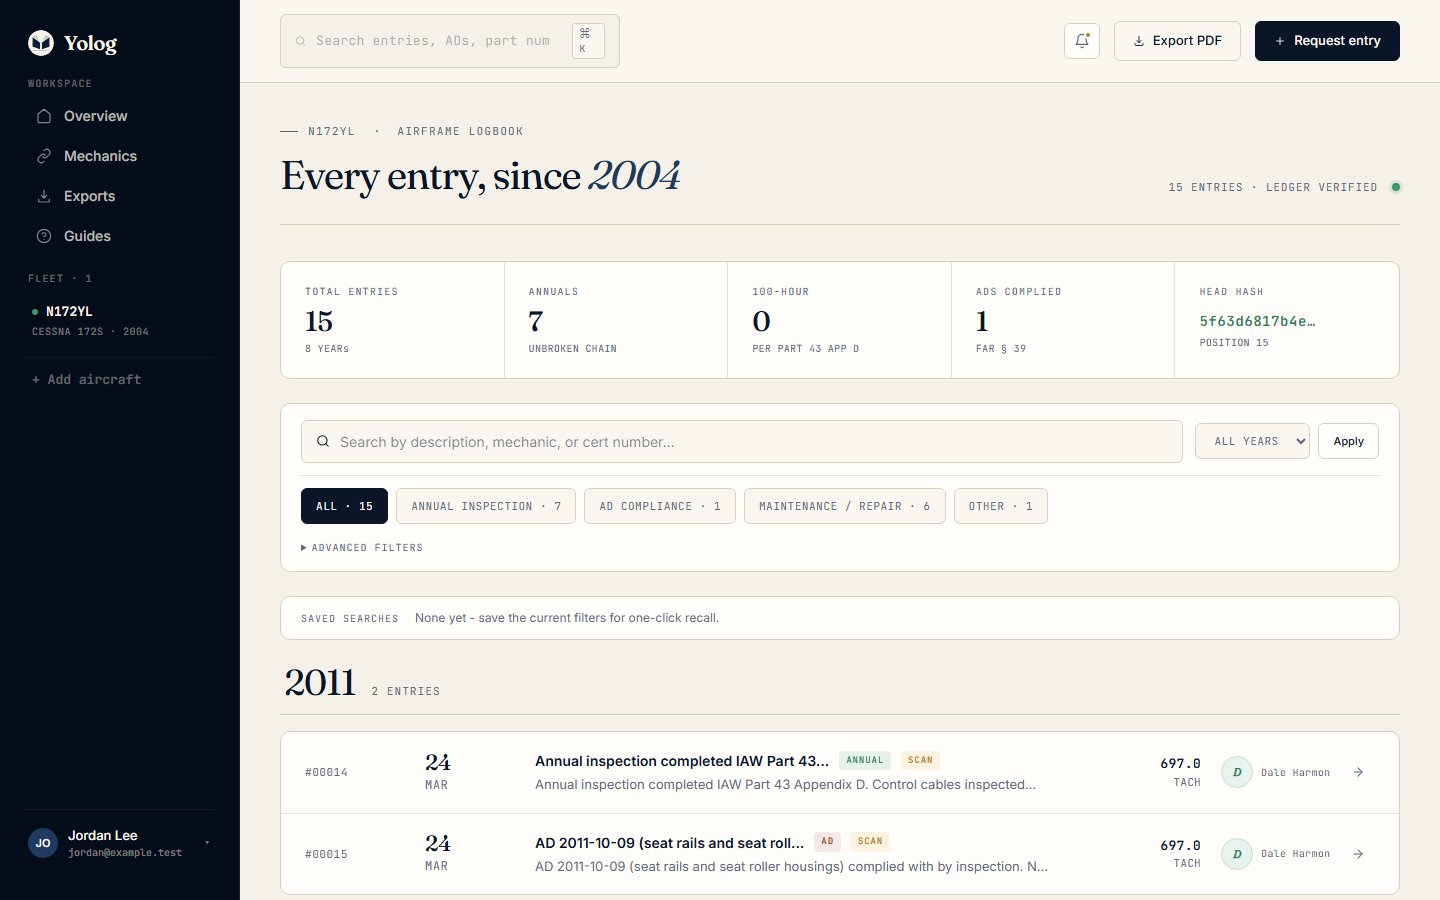Open notifications bell icon
1440x900 pixels.
tap(1082, 41)
